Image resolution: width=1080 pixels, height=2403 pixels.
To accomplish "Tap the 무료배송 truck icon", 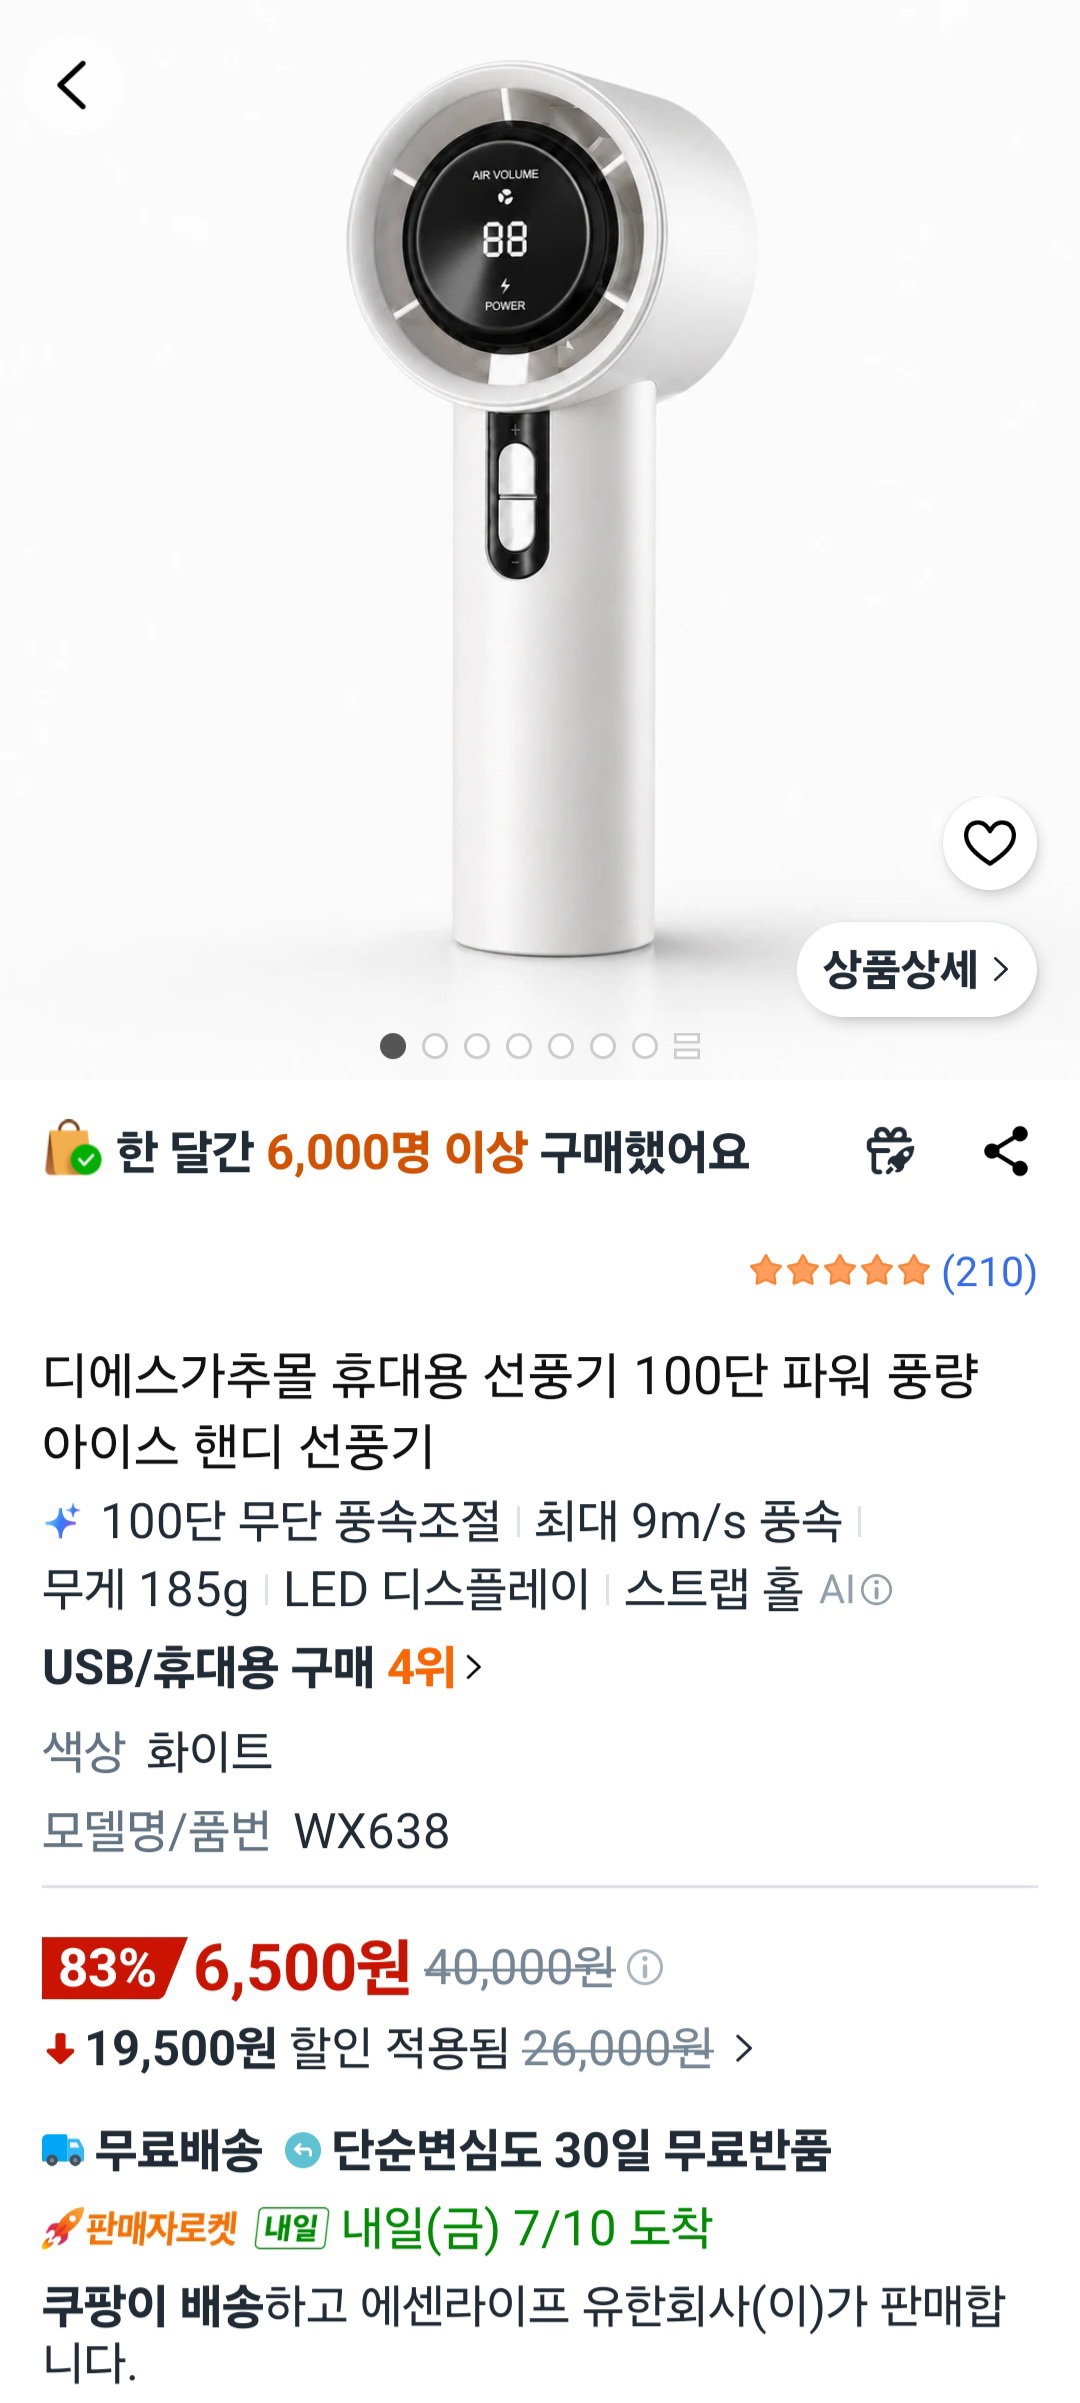I will pyautogui.click(x=63, y=2149).
